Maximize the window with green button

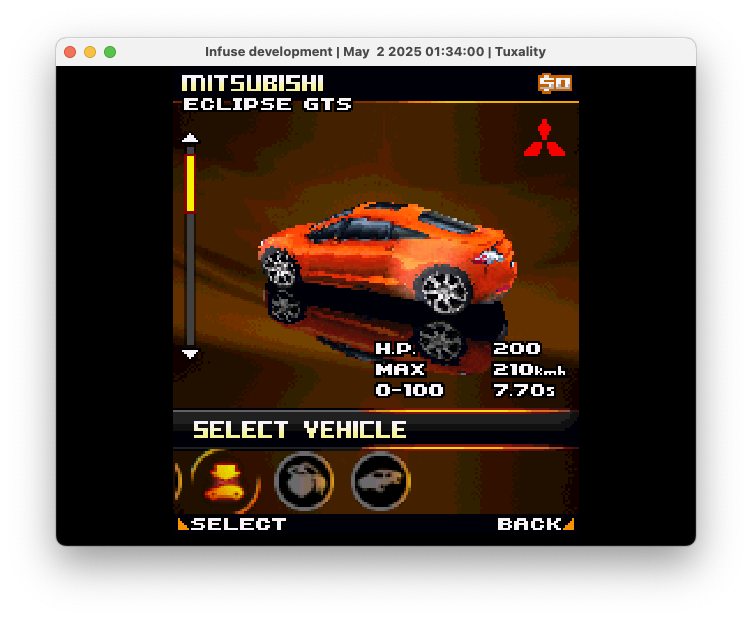[x=110, y=52]
